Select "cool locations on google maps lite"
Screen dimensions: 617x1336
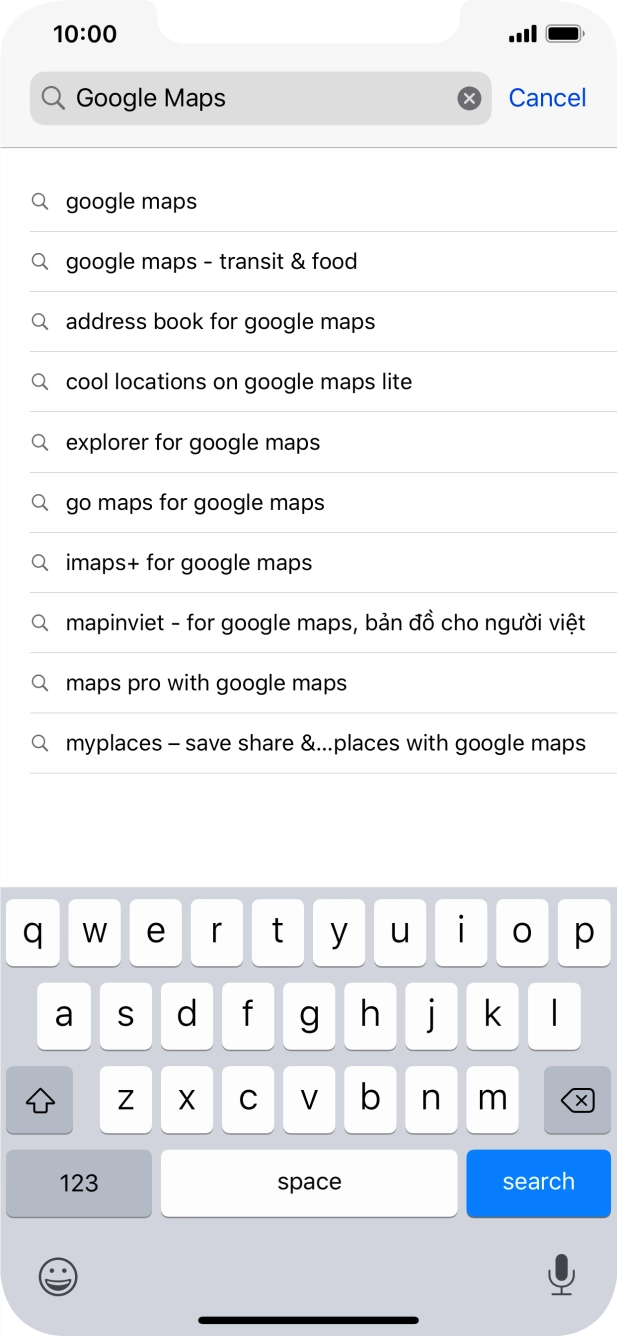pyautogui.click(x=240, y=381)
